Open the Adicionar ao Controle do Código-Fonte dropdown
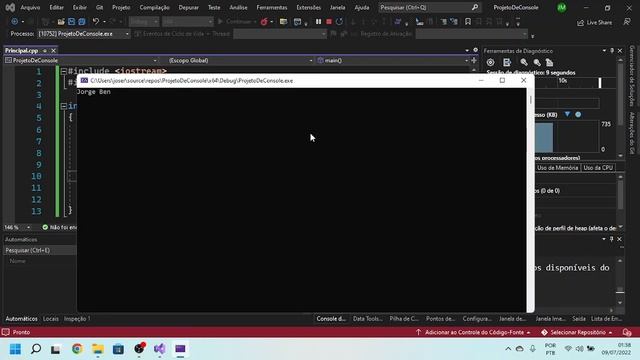The image size is (640, 360). [473, 332]
